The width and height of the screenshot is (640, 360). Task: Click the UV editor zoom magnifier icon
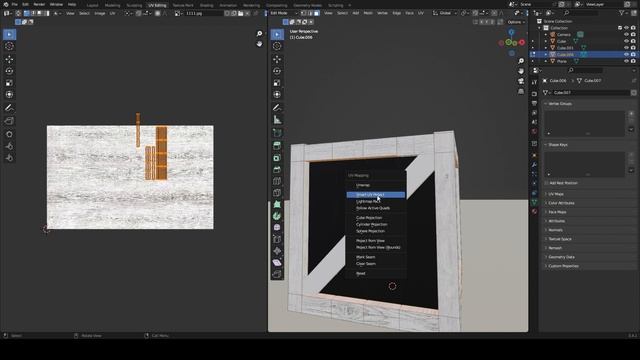(259, 34)
